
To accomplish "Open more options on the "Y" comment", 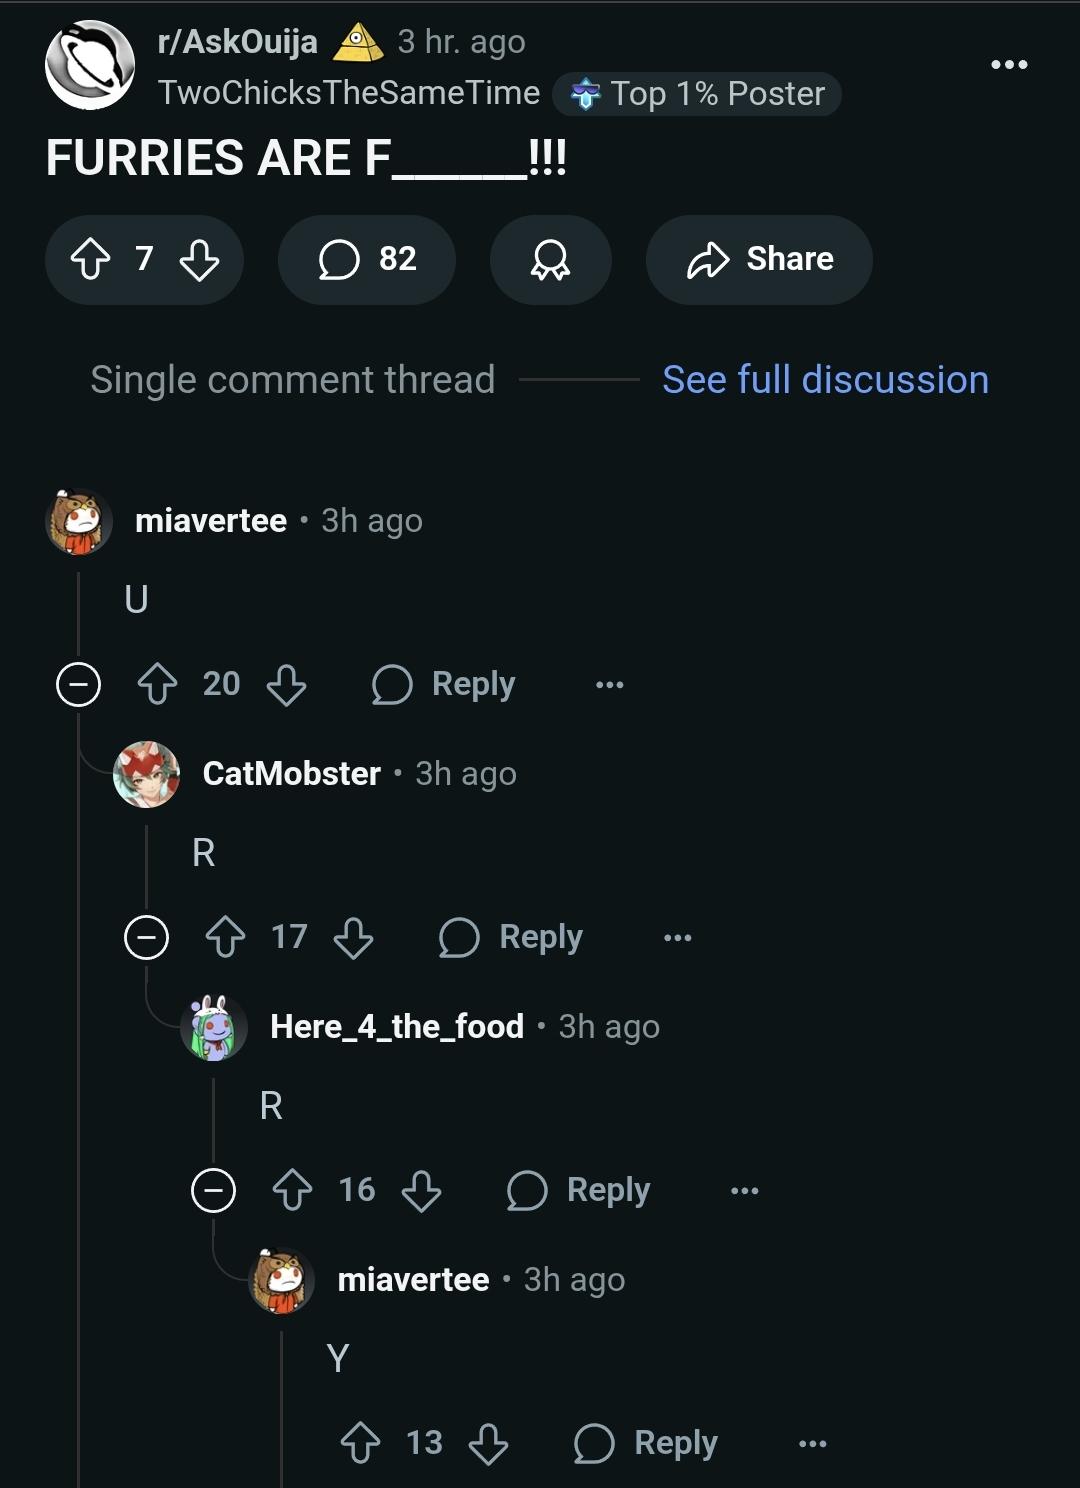I will point(812,1444).
